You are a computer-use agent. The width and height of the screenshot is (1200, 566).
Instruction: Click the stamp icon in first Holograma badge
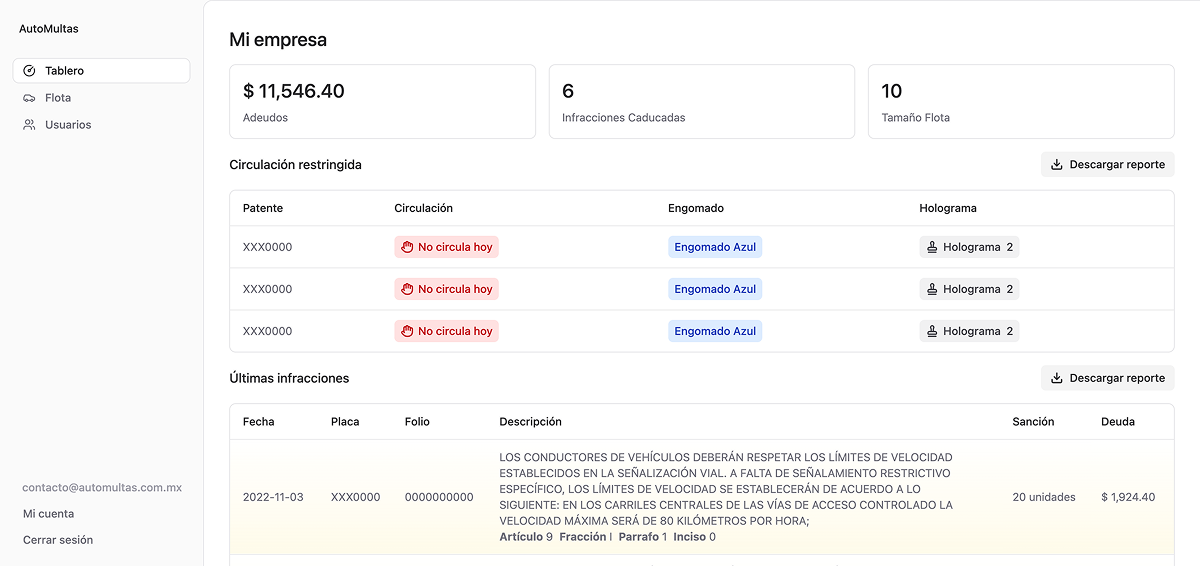tap(932, 247)
